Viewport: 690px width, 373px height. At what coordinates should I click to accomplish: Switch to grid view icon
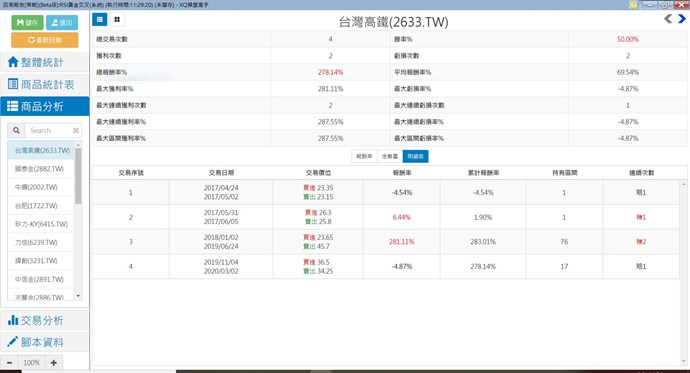[117, 19]
